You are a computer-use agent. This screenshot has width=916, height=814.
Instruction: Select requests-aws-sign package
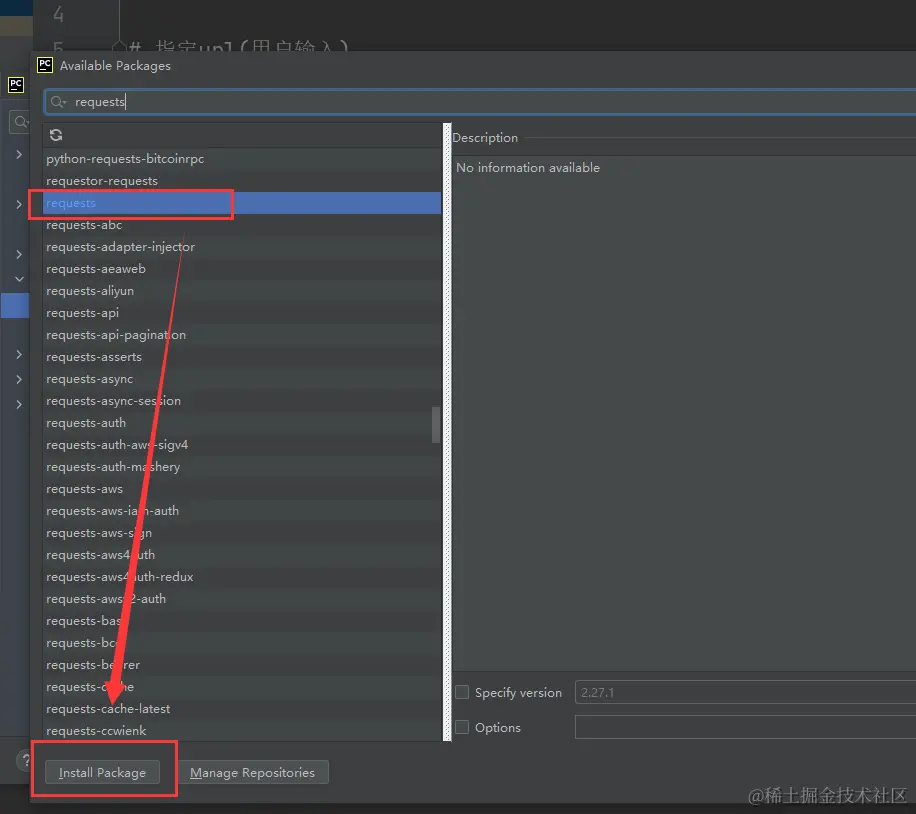pos(242,533)
